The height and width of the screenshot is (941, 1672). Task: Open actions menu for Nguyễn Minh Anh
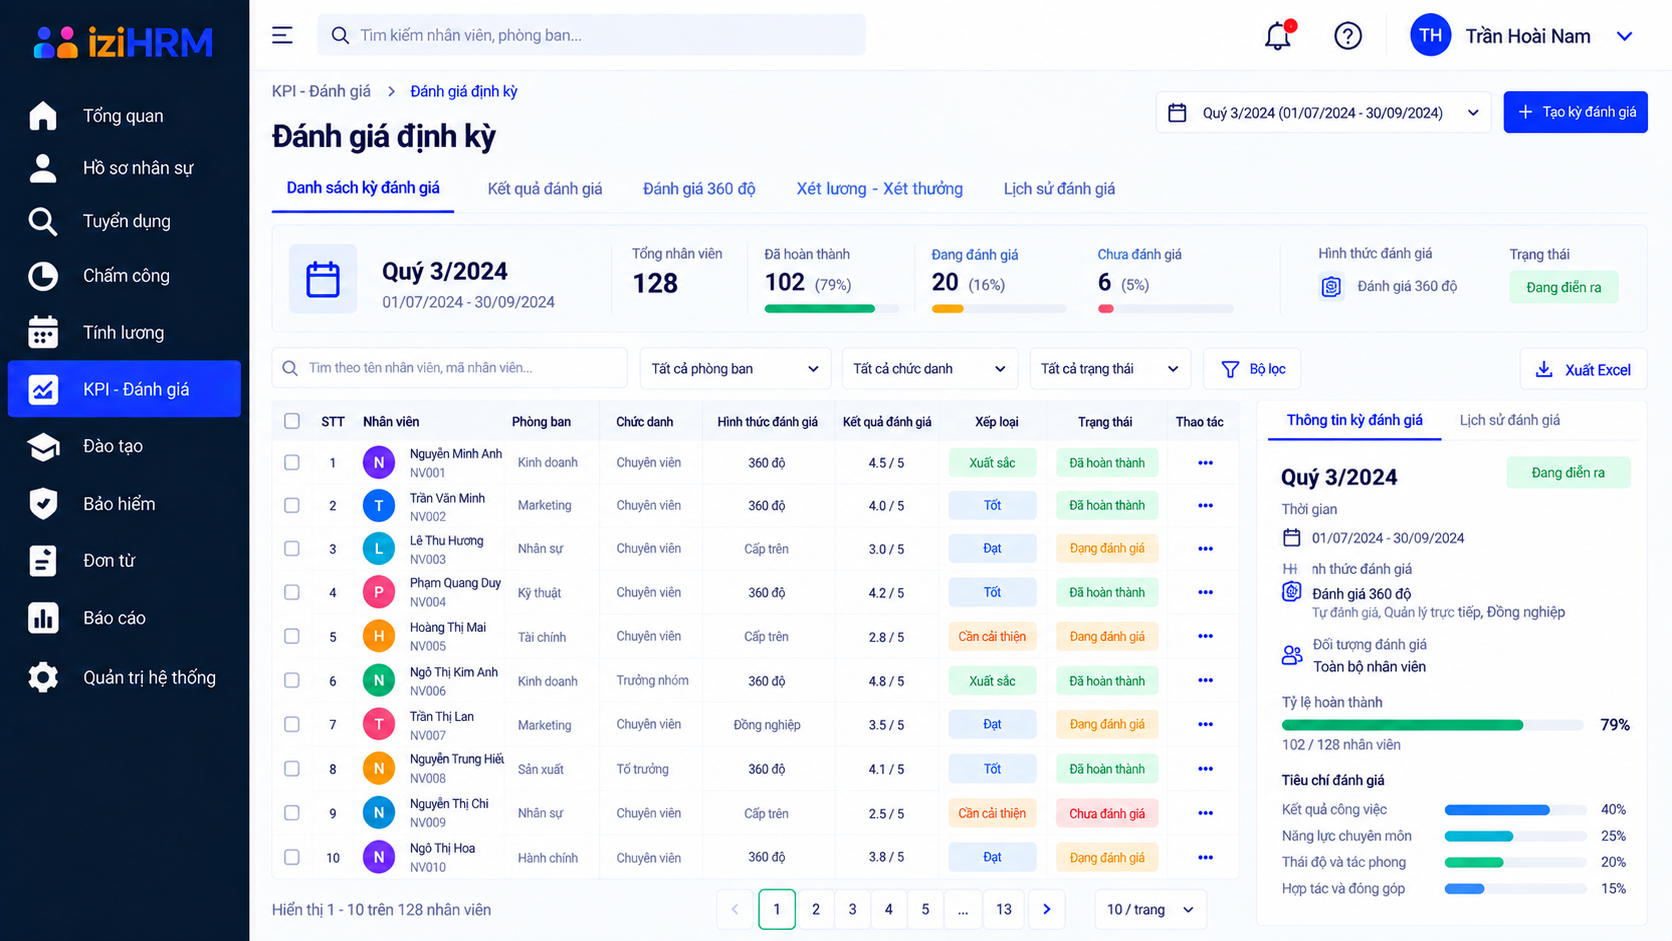tap(1205, 463)
